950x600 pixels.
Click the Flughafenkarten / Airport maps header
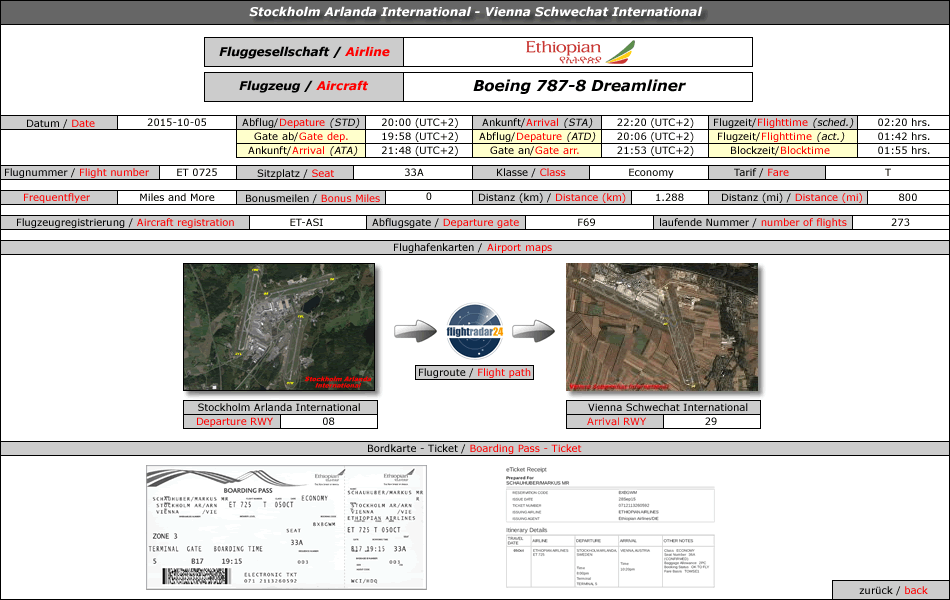tap(473, 247)
